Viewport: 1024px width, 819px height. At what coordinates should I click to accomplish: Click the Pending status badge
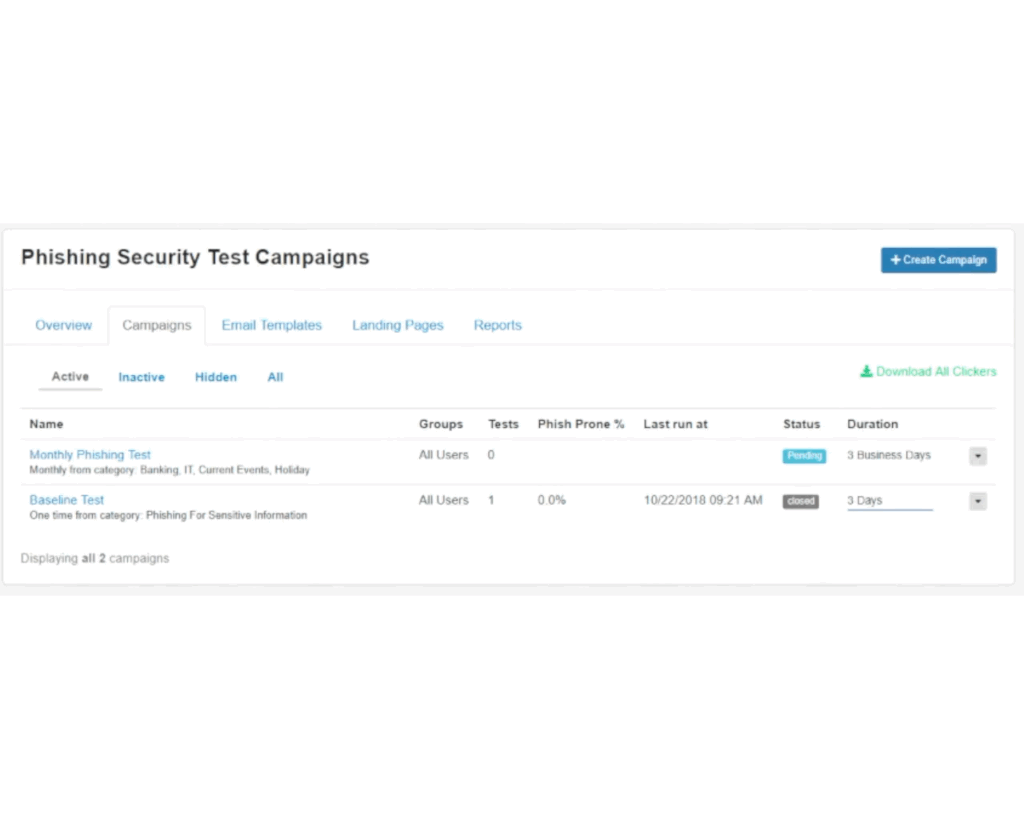tap(804, 456)
